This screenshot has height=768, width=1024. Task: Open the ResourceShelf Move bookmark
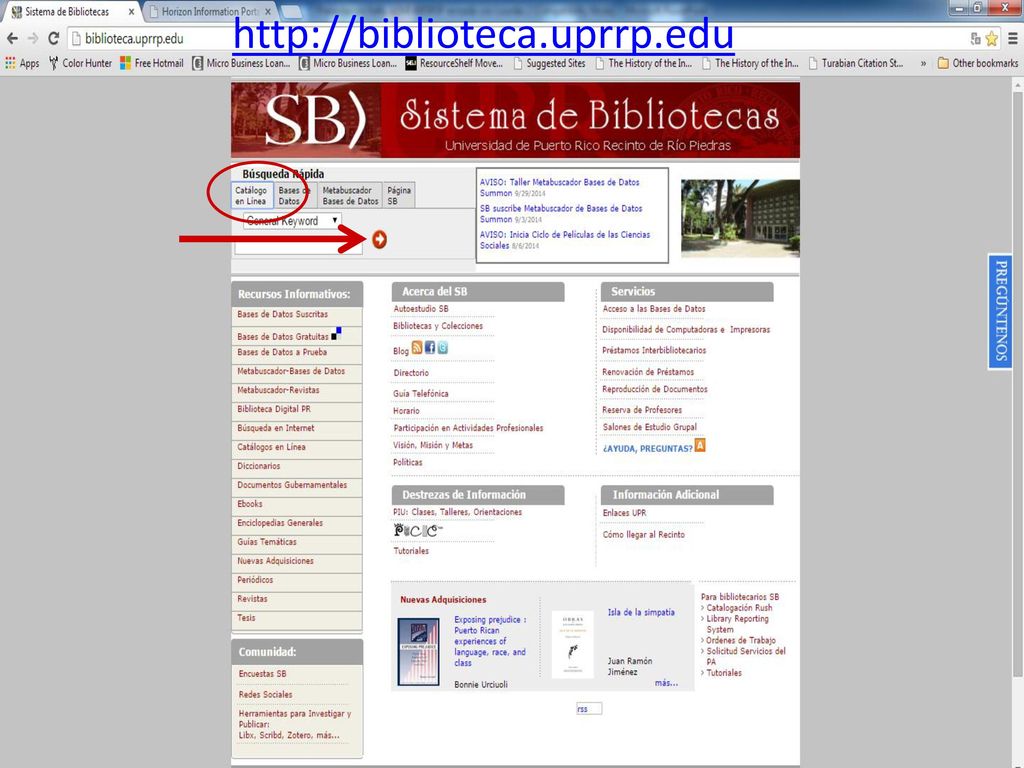pyautogui.click(x=455, y=63)
